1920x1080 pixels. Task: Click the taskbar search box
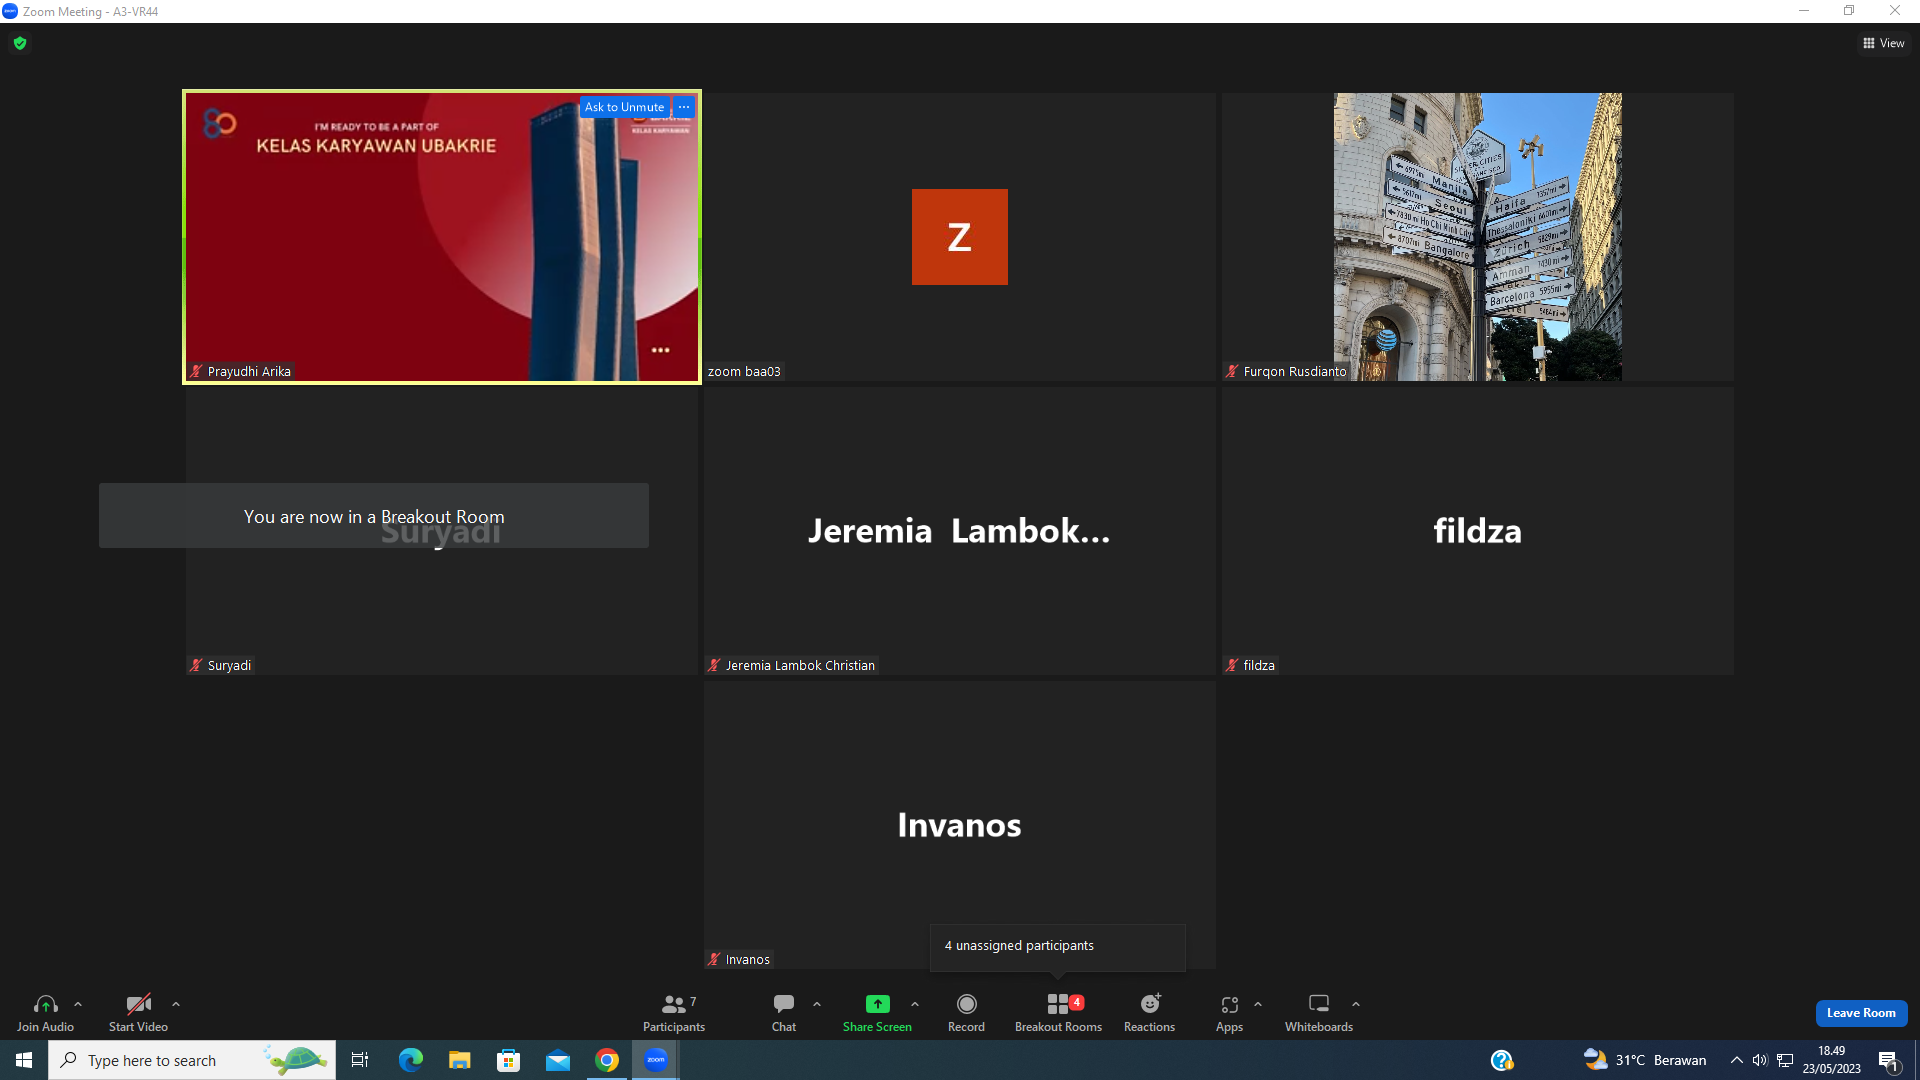(x=192, y=1060)
